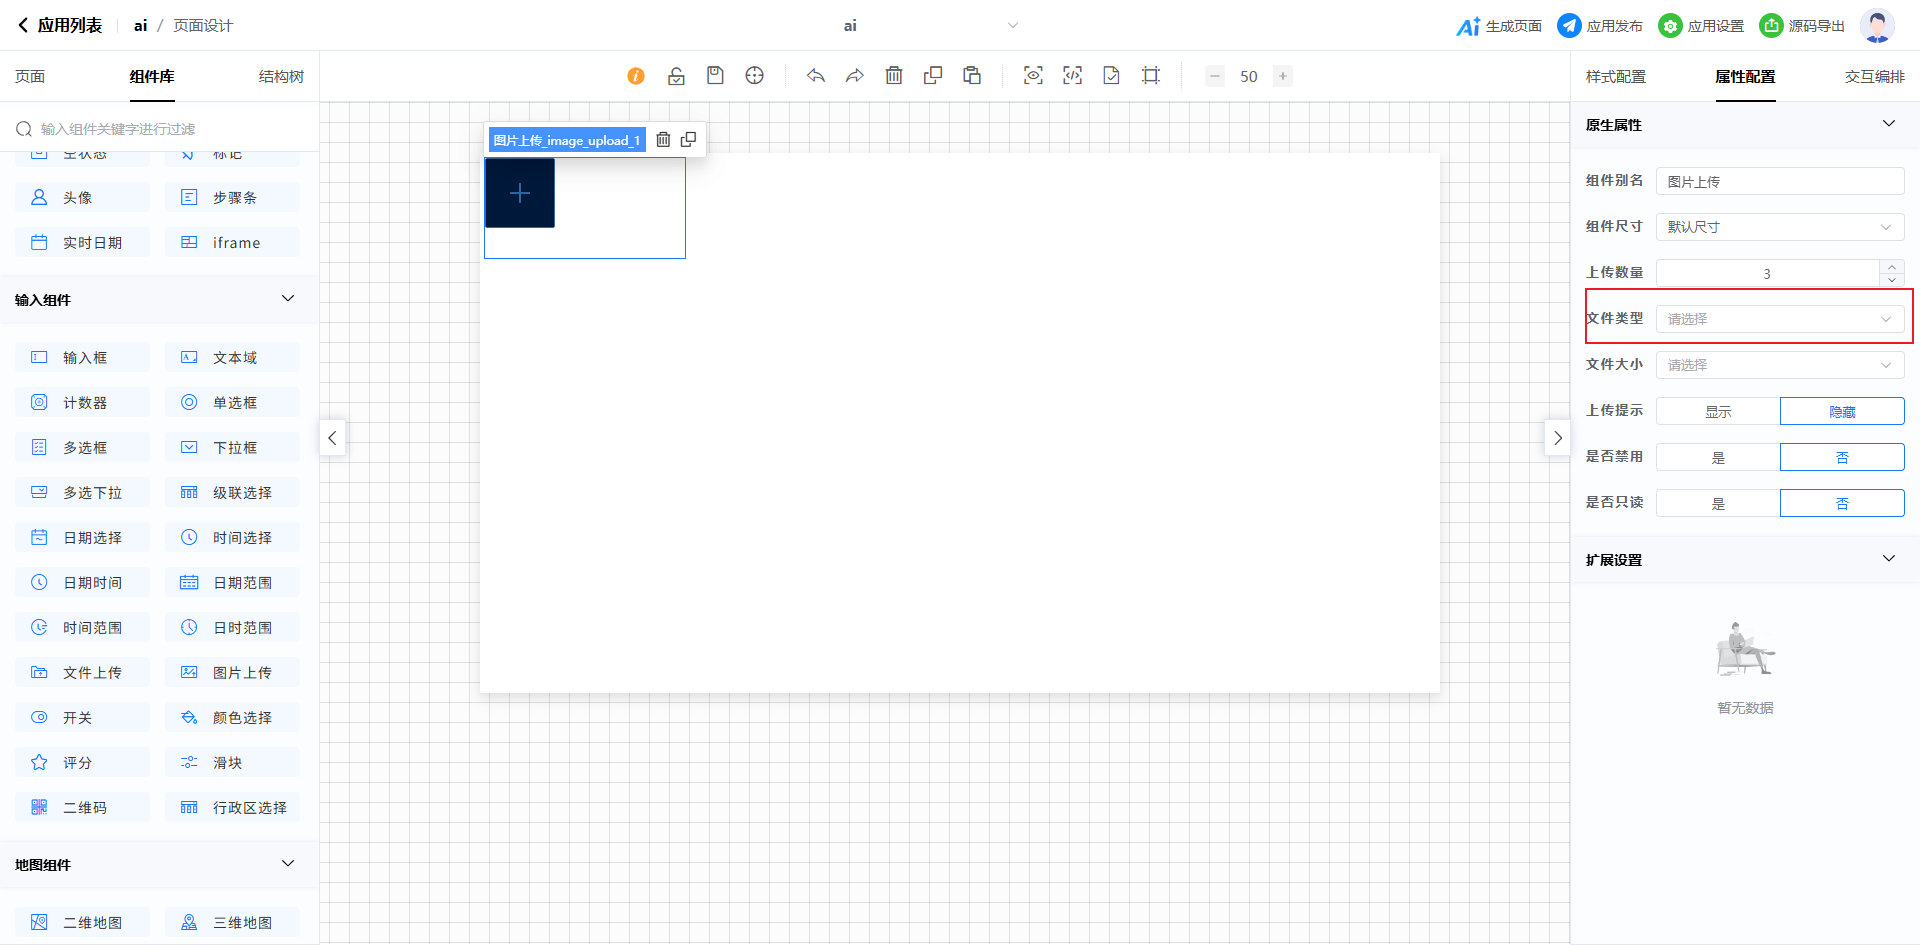Click the save icon in the toolbar
The image size is (1920, 945).
715,76
